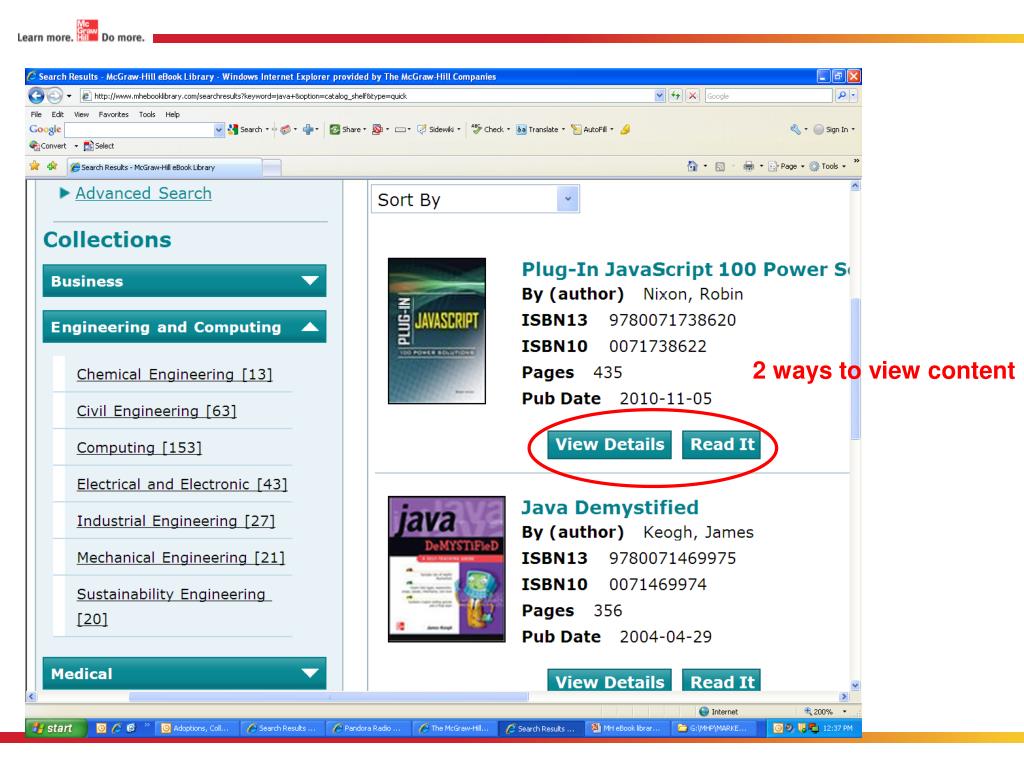Screen dimensions: 1024x768
Task: Open the address bar history dropdown arrow
Action: pyautogui.click(x=659, y=96)
